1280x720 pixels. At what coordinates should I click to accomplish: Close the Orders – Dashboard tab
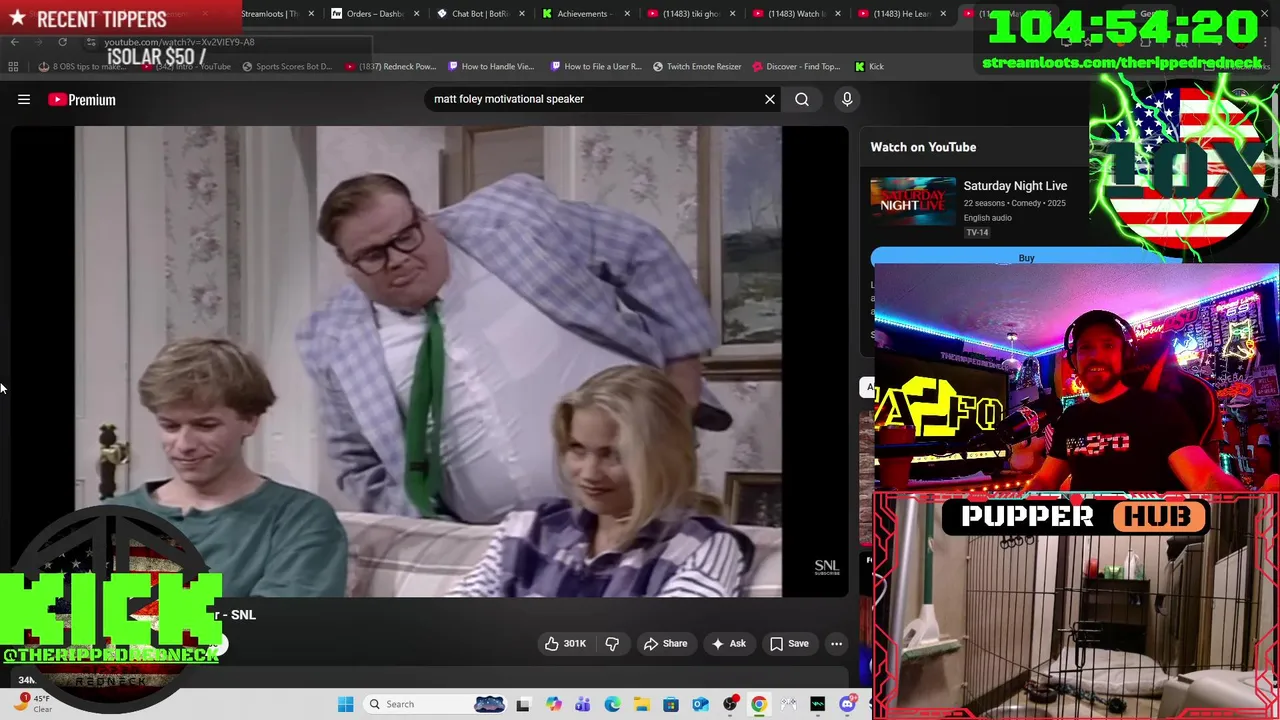416,14
